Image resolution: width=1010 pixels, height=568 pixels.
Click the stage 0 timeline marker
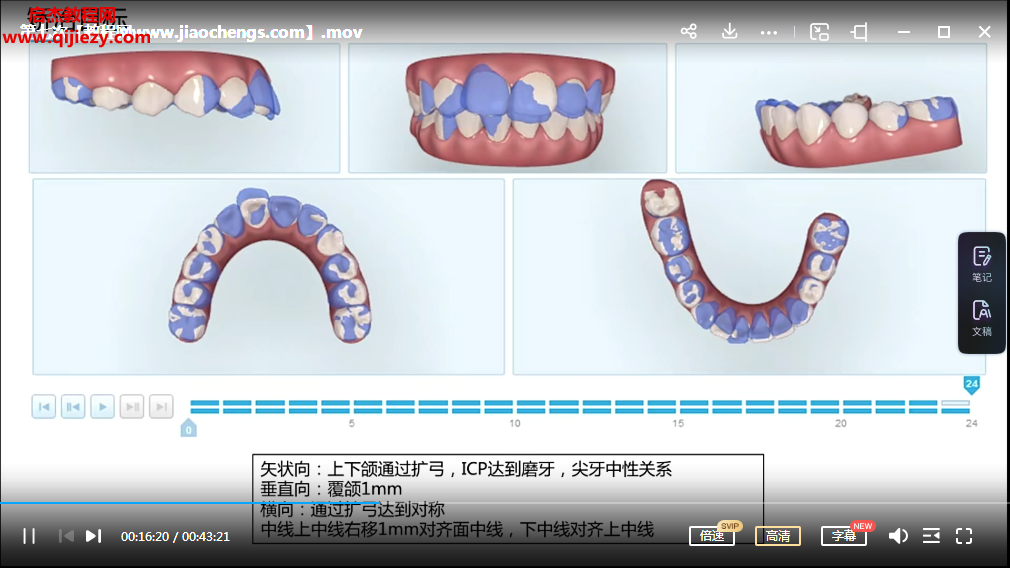tap(188, 429)
